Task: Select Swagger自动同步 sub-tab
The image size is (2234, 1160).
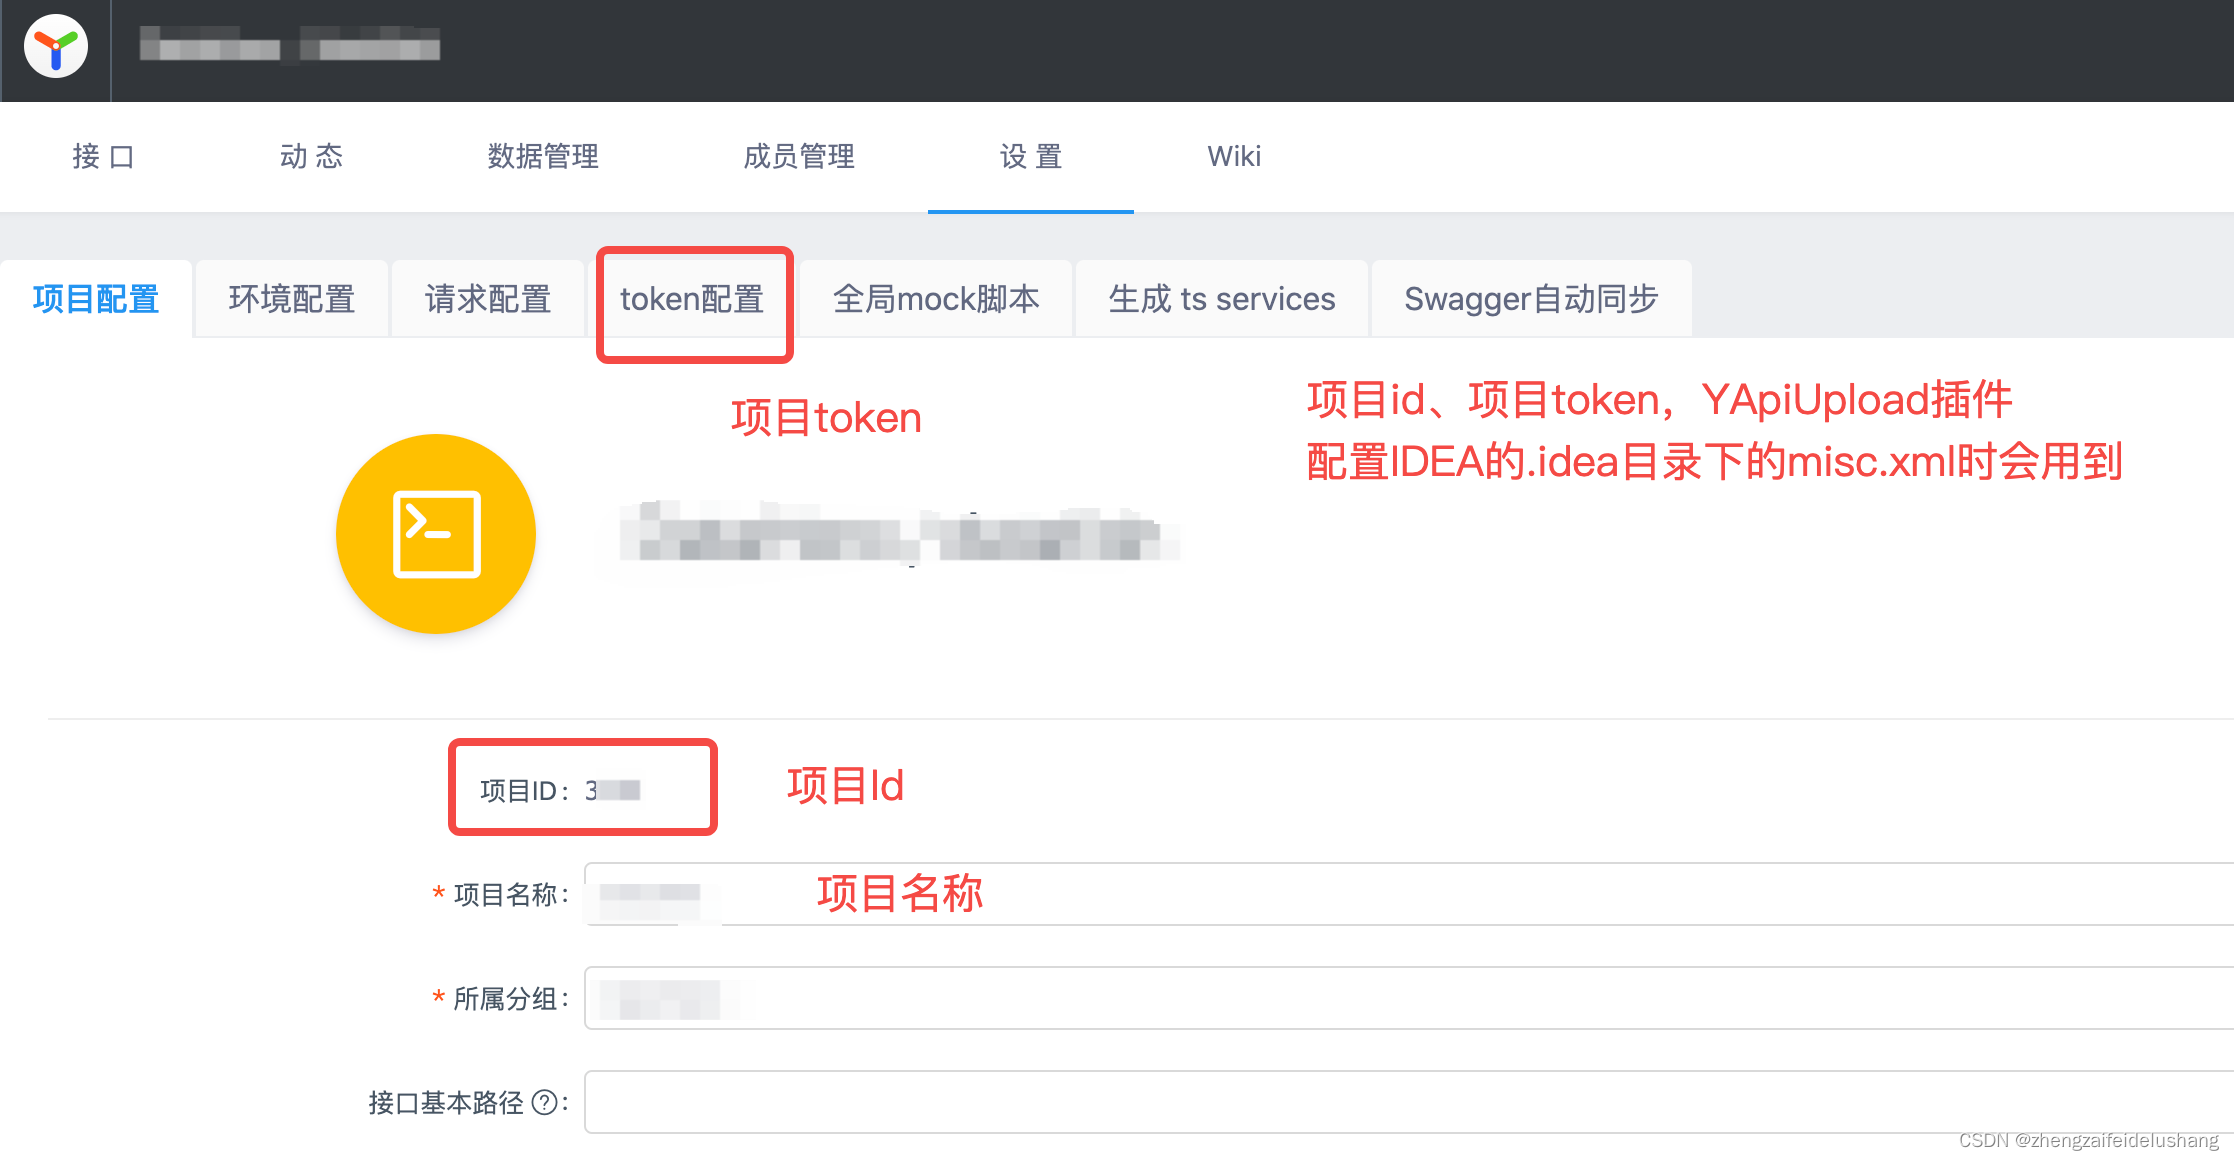Action: pyautogui.click(x=1531, y=299)
